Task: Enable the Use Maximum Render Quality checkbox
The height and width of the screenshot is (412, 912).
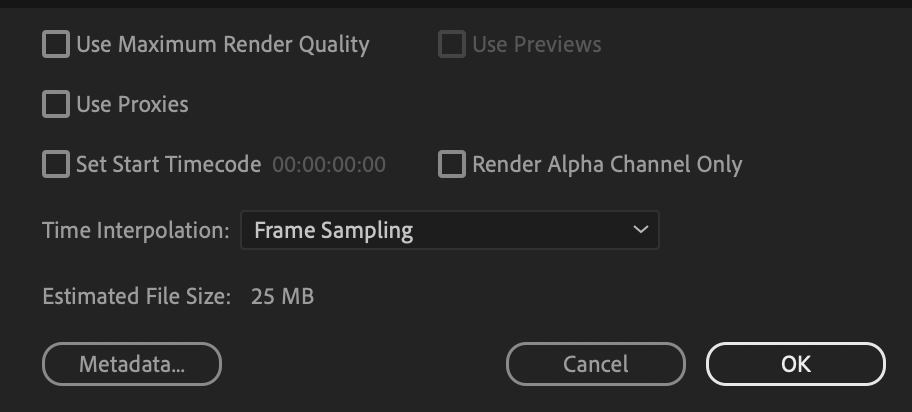Action: (56, 45)
